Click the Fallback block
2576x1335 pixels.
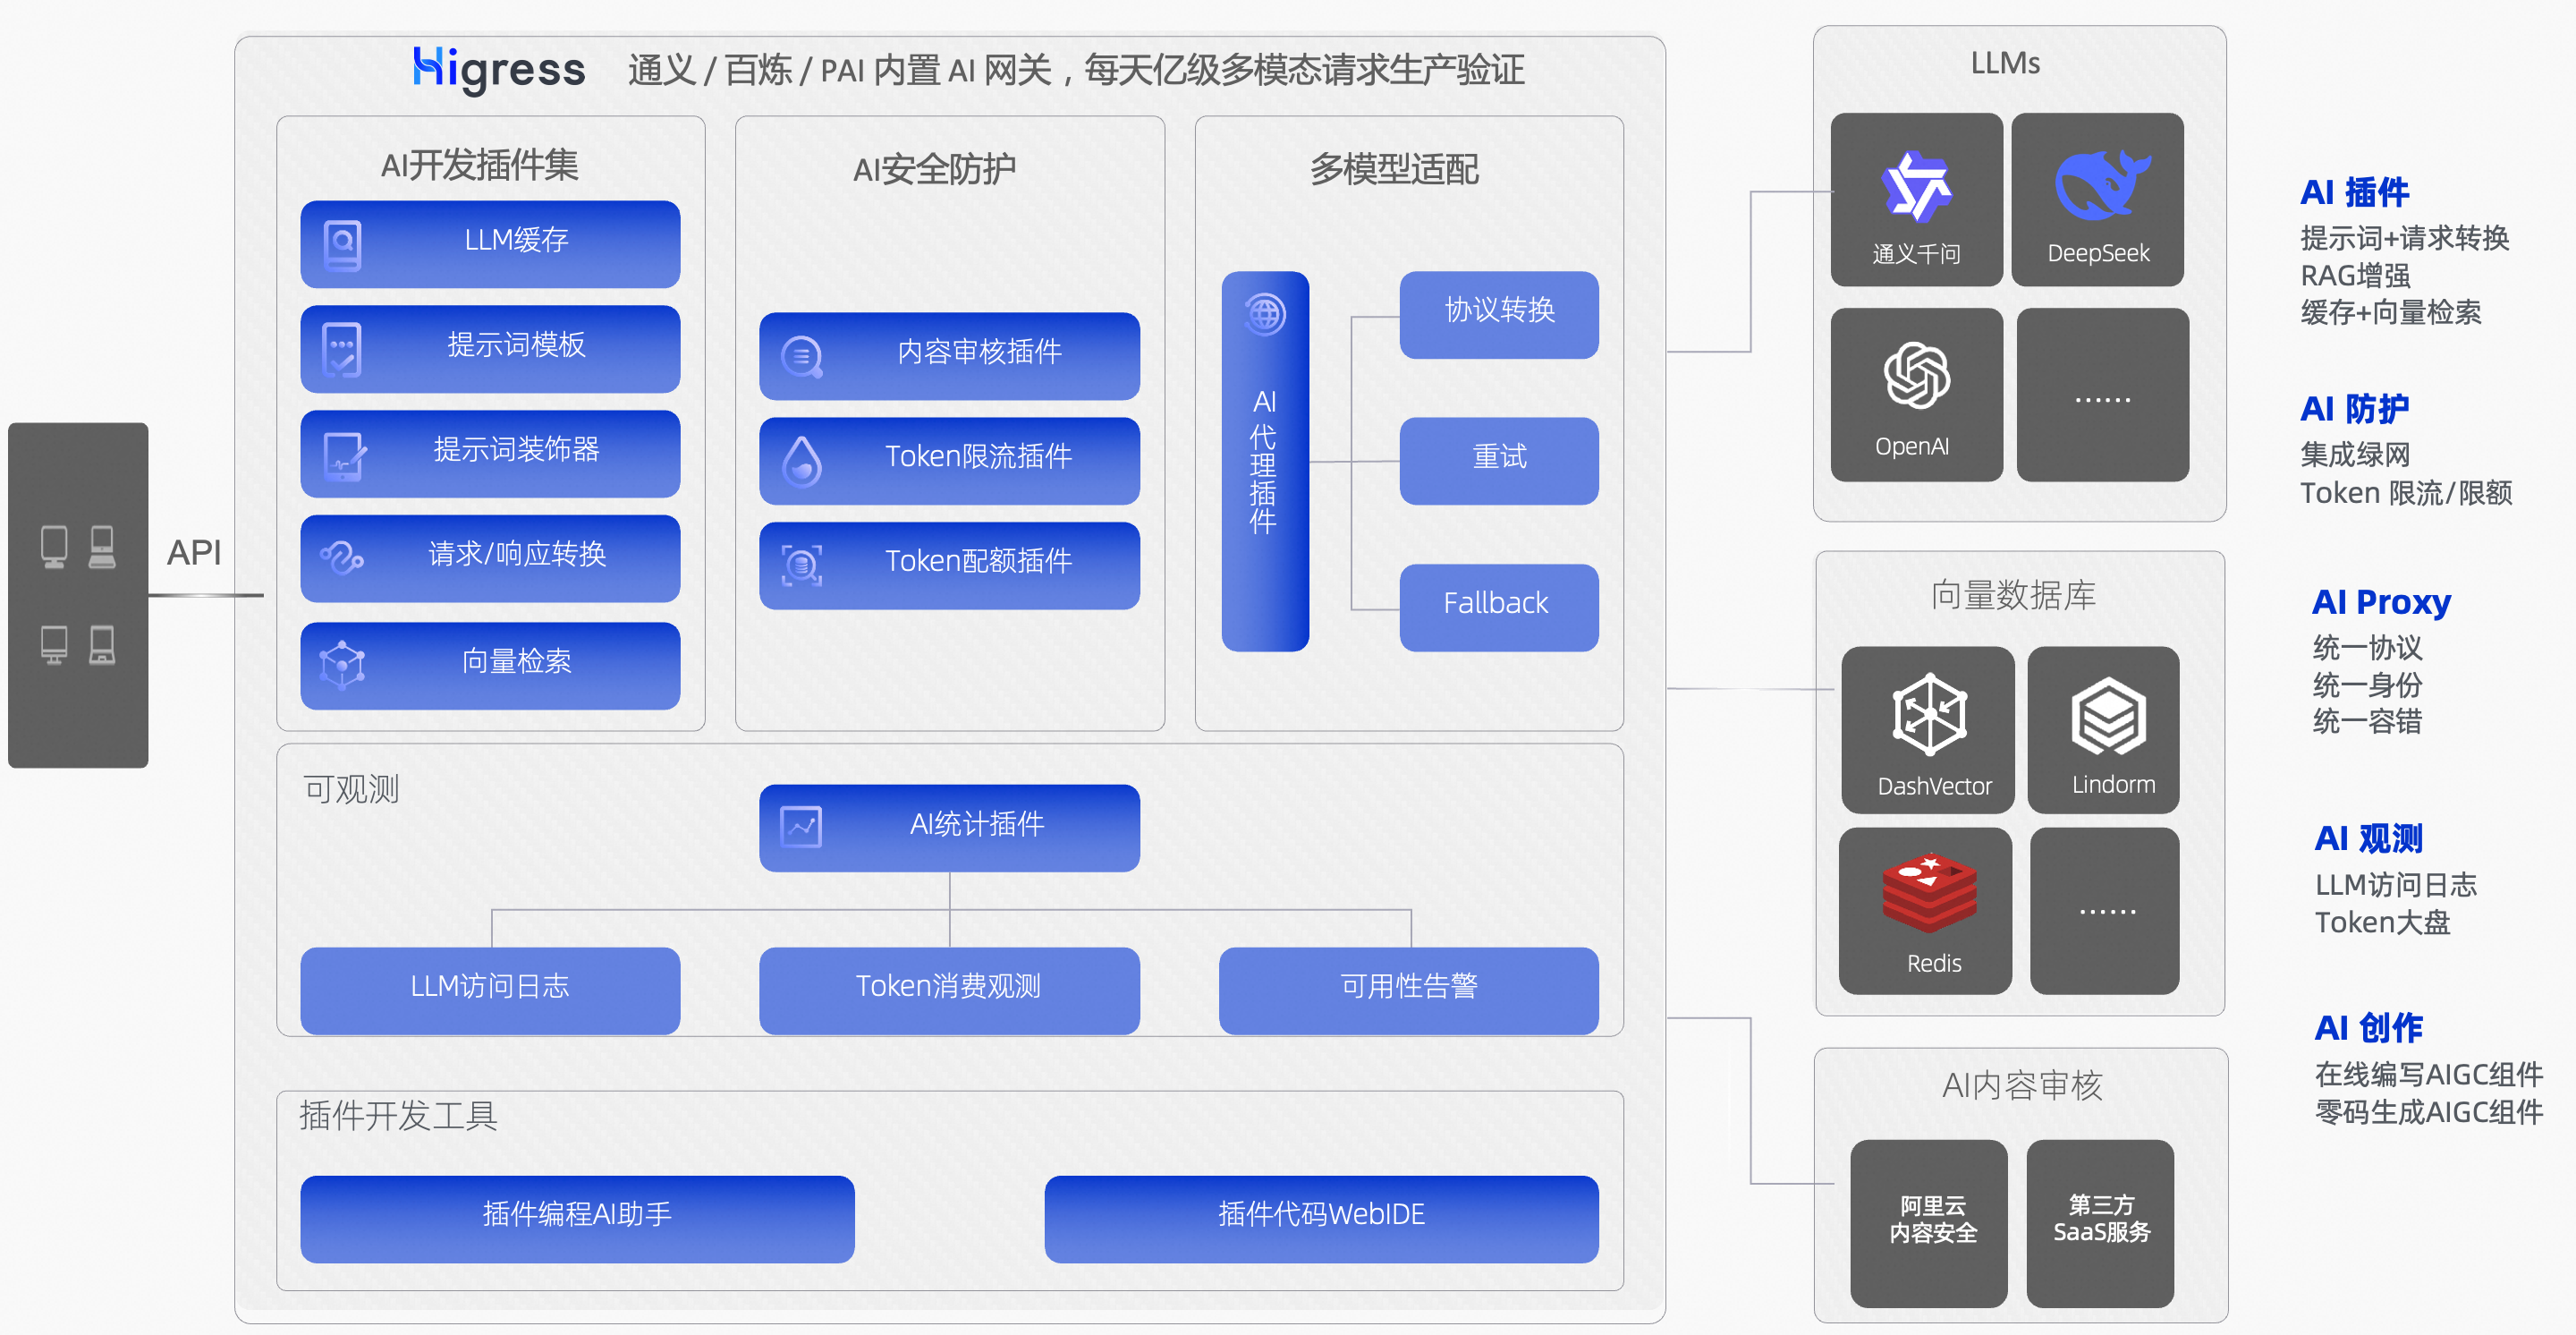1498,607
